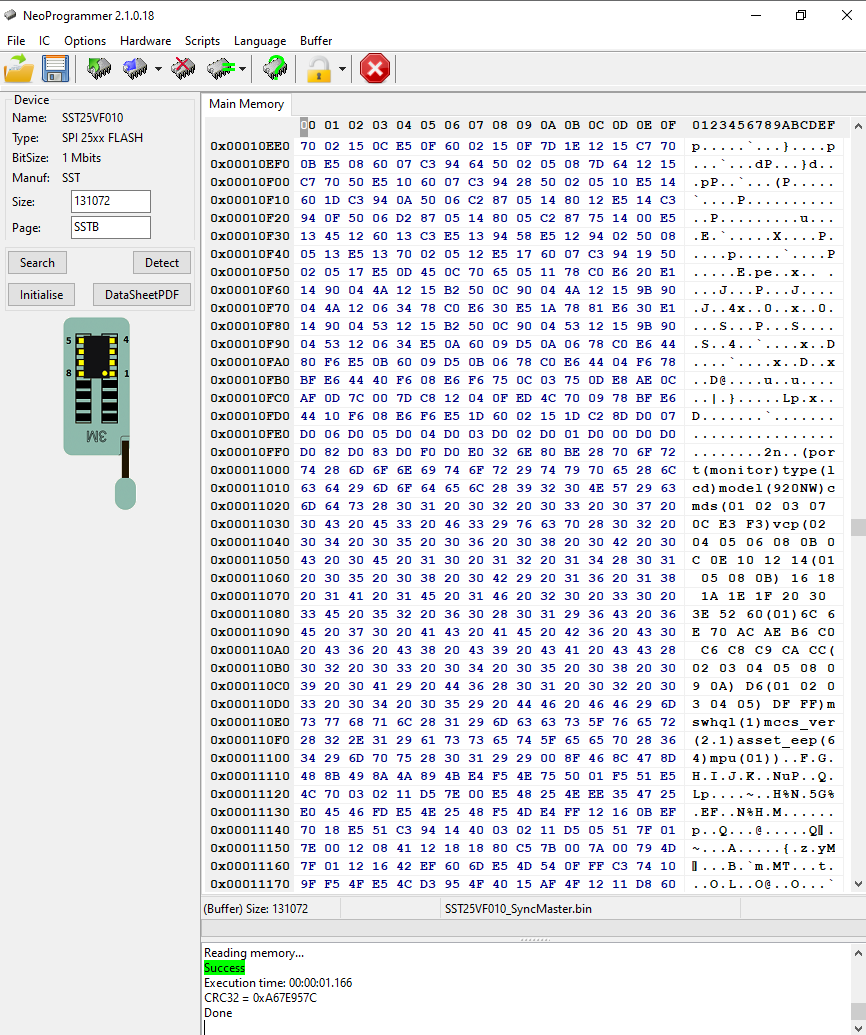The height and width of the screenshot is (1035, 866).
Task: Click address row 0x00011000
Action: 250,470
